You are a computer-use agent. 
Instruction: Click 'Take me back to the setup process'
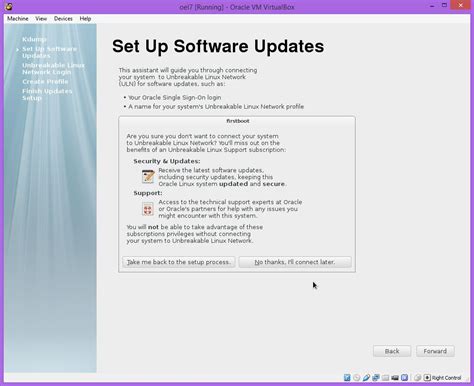(179, 262)
